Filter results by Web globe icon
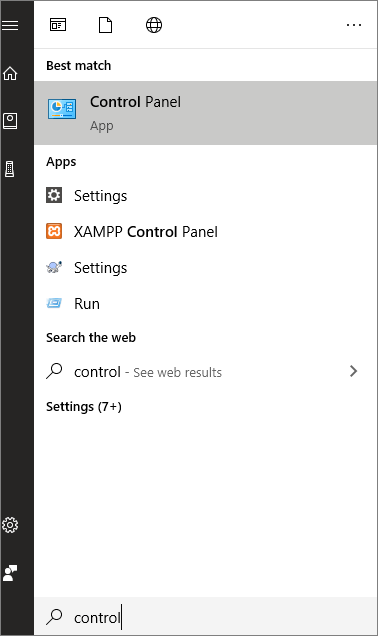This screenshot has width=378, height=636. [x=154, y=25]
